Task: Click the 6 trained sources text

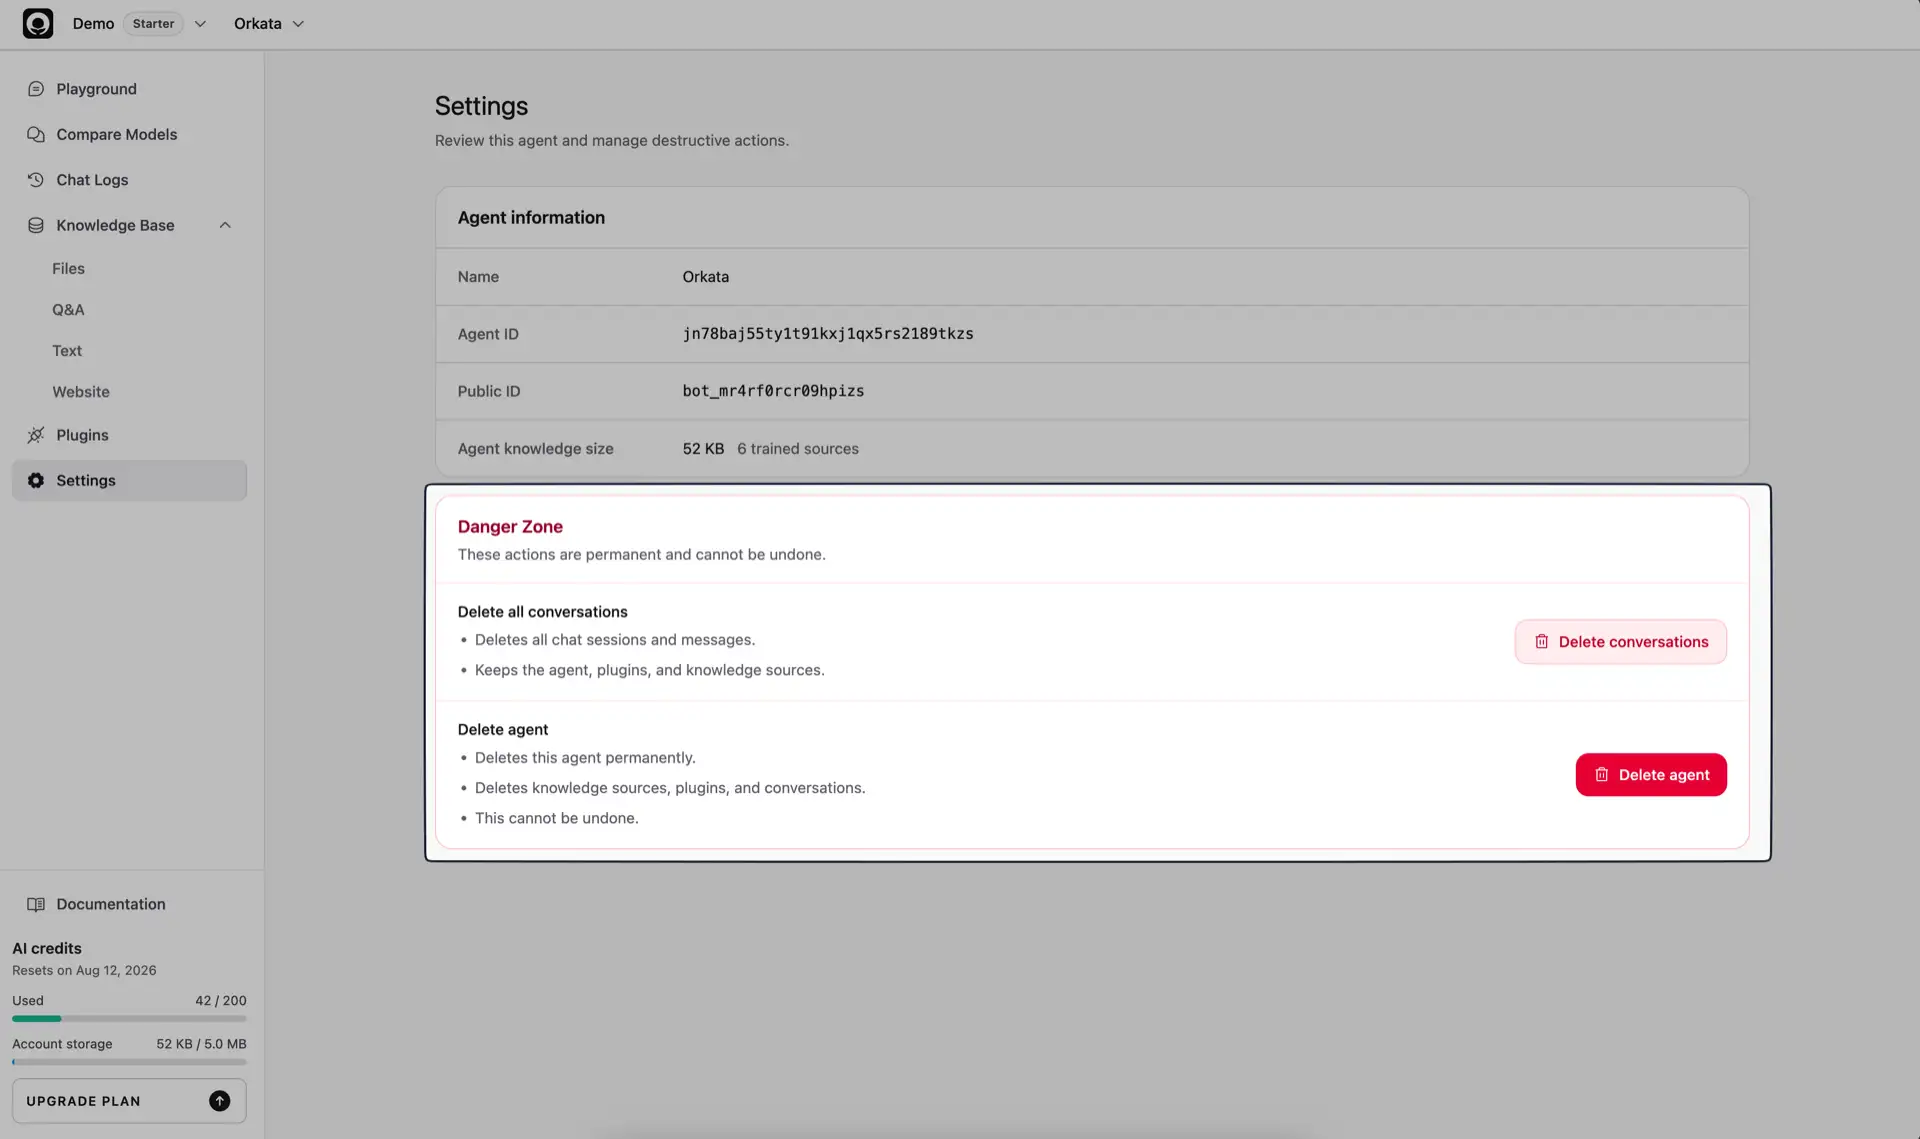Action: pyautogui.click(x=798, y=449)
